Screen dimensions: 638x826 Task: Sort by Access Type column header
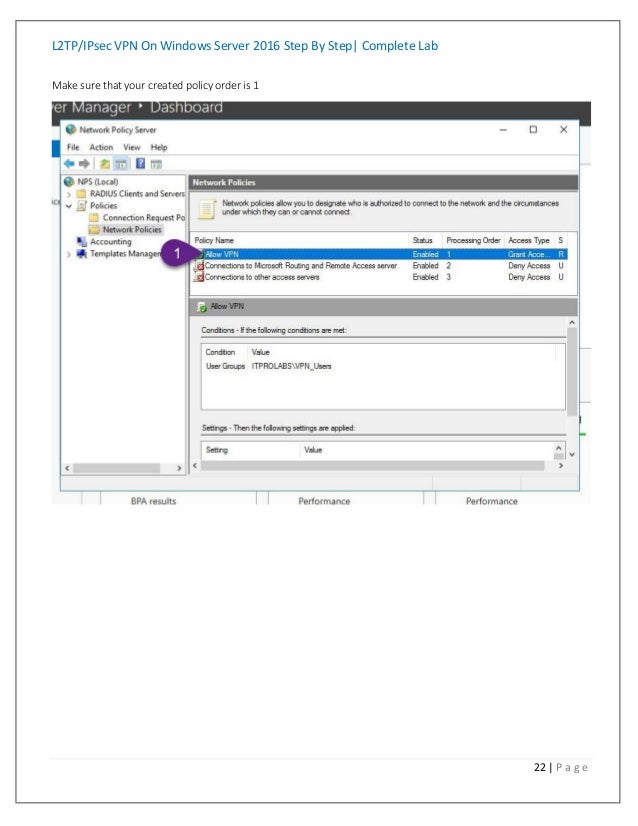(x=528, y=240)
